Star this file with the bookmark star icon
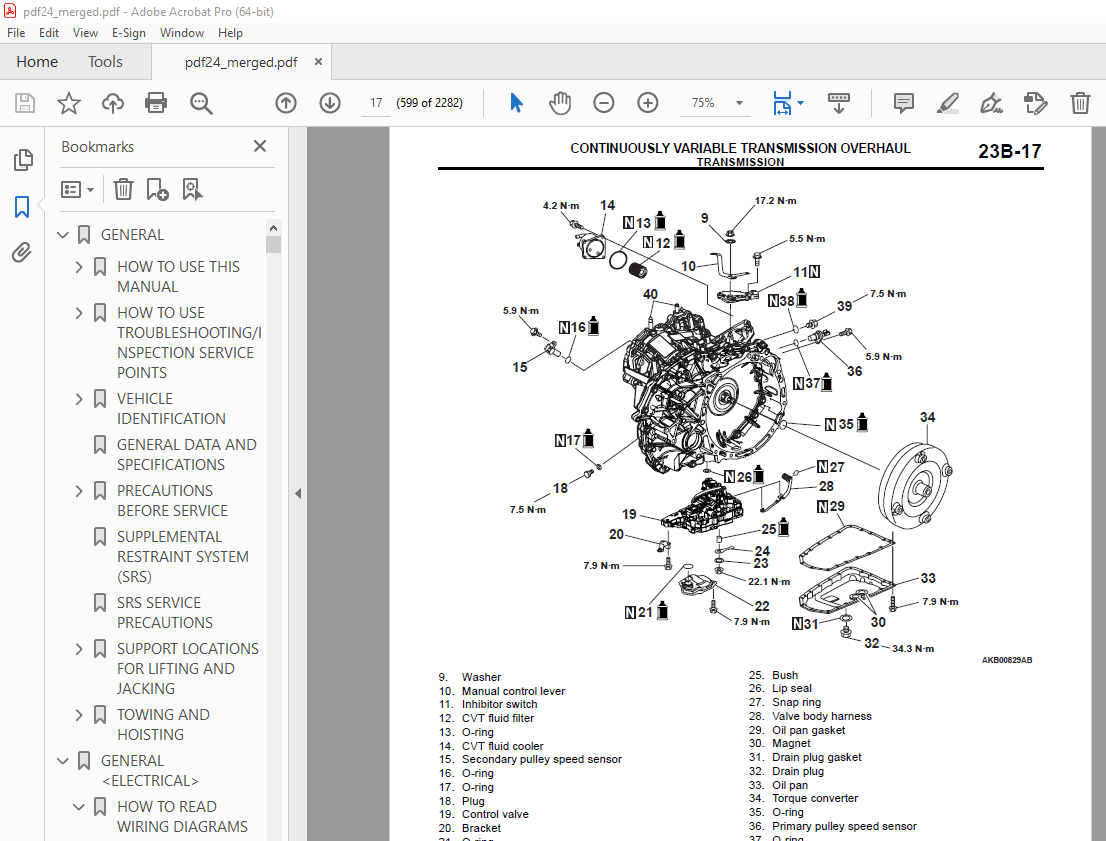 pos(68,103)
